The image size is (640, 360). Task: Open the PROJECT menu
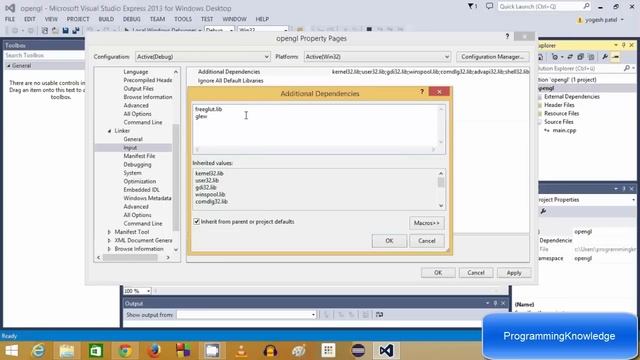click(x=78, y=19)
